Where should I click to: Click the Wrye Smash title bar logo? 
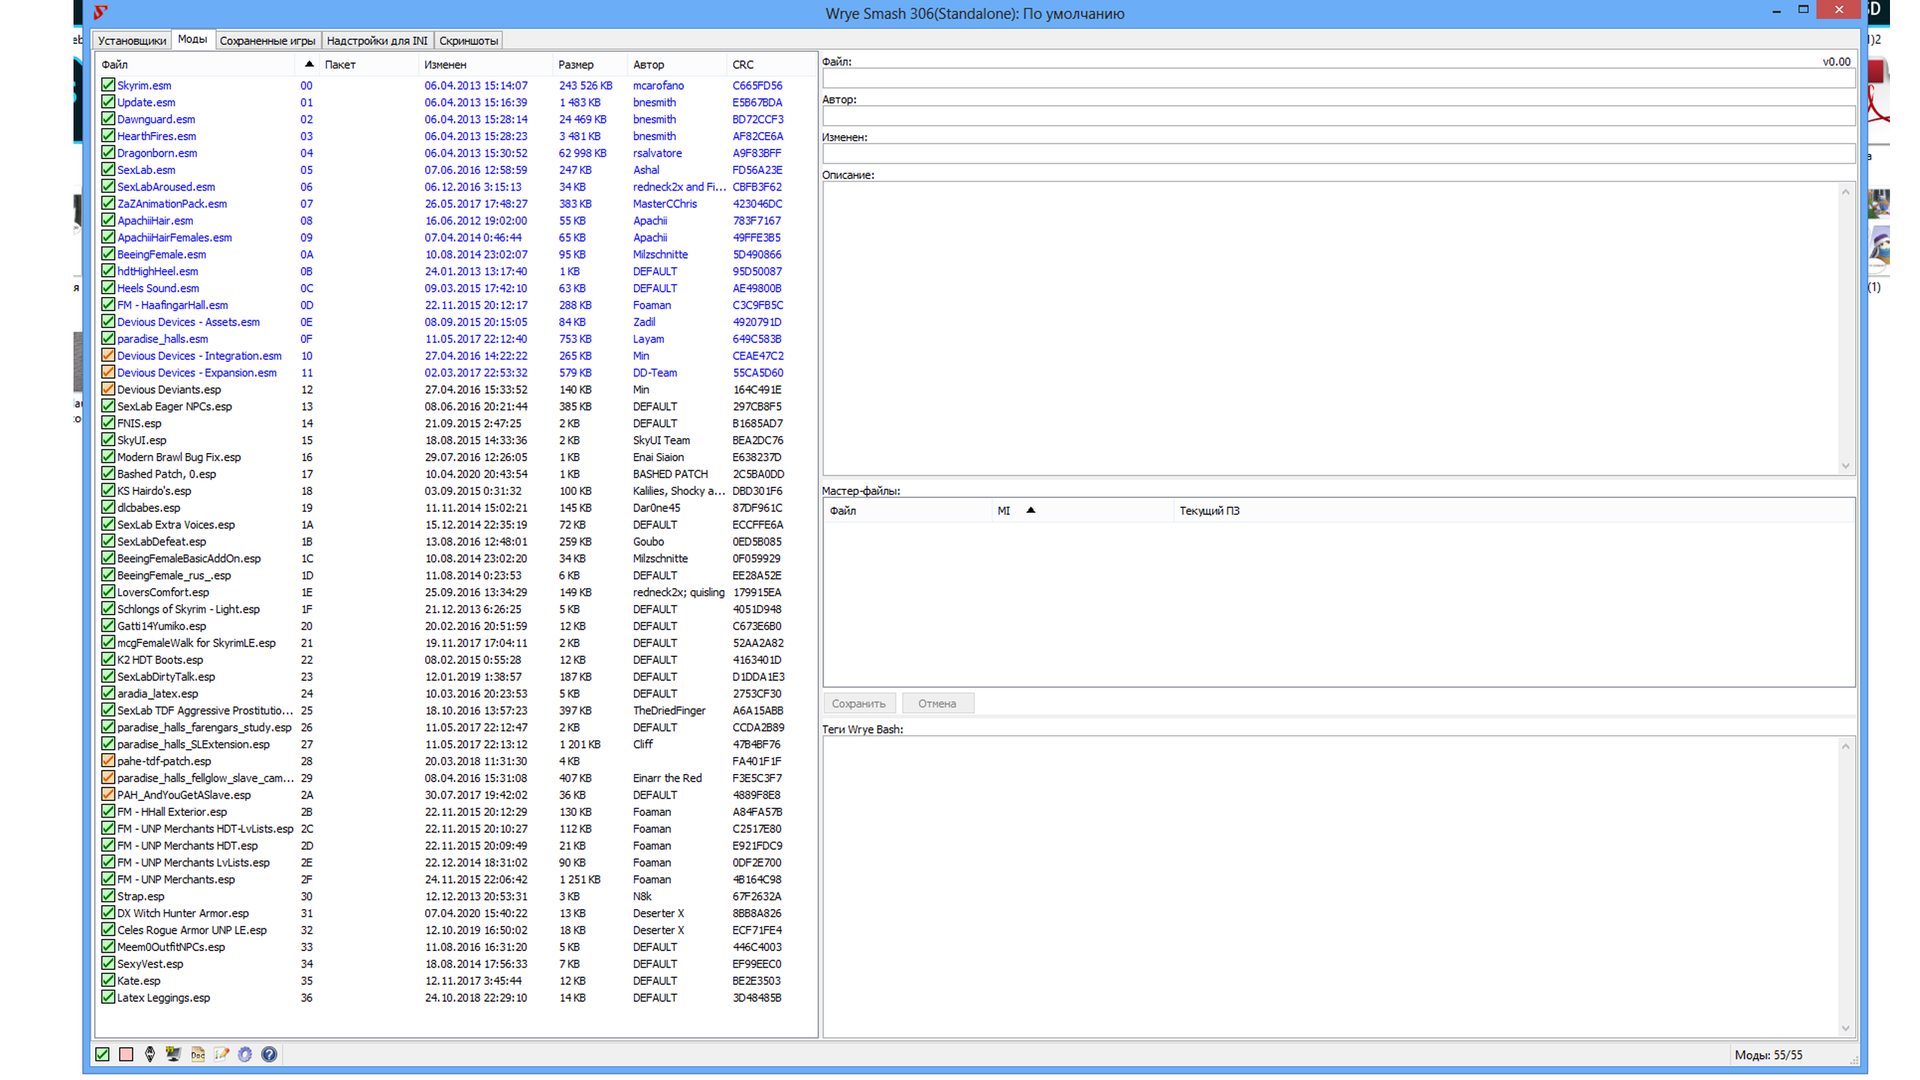click(100, 13)
